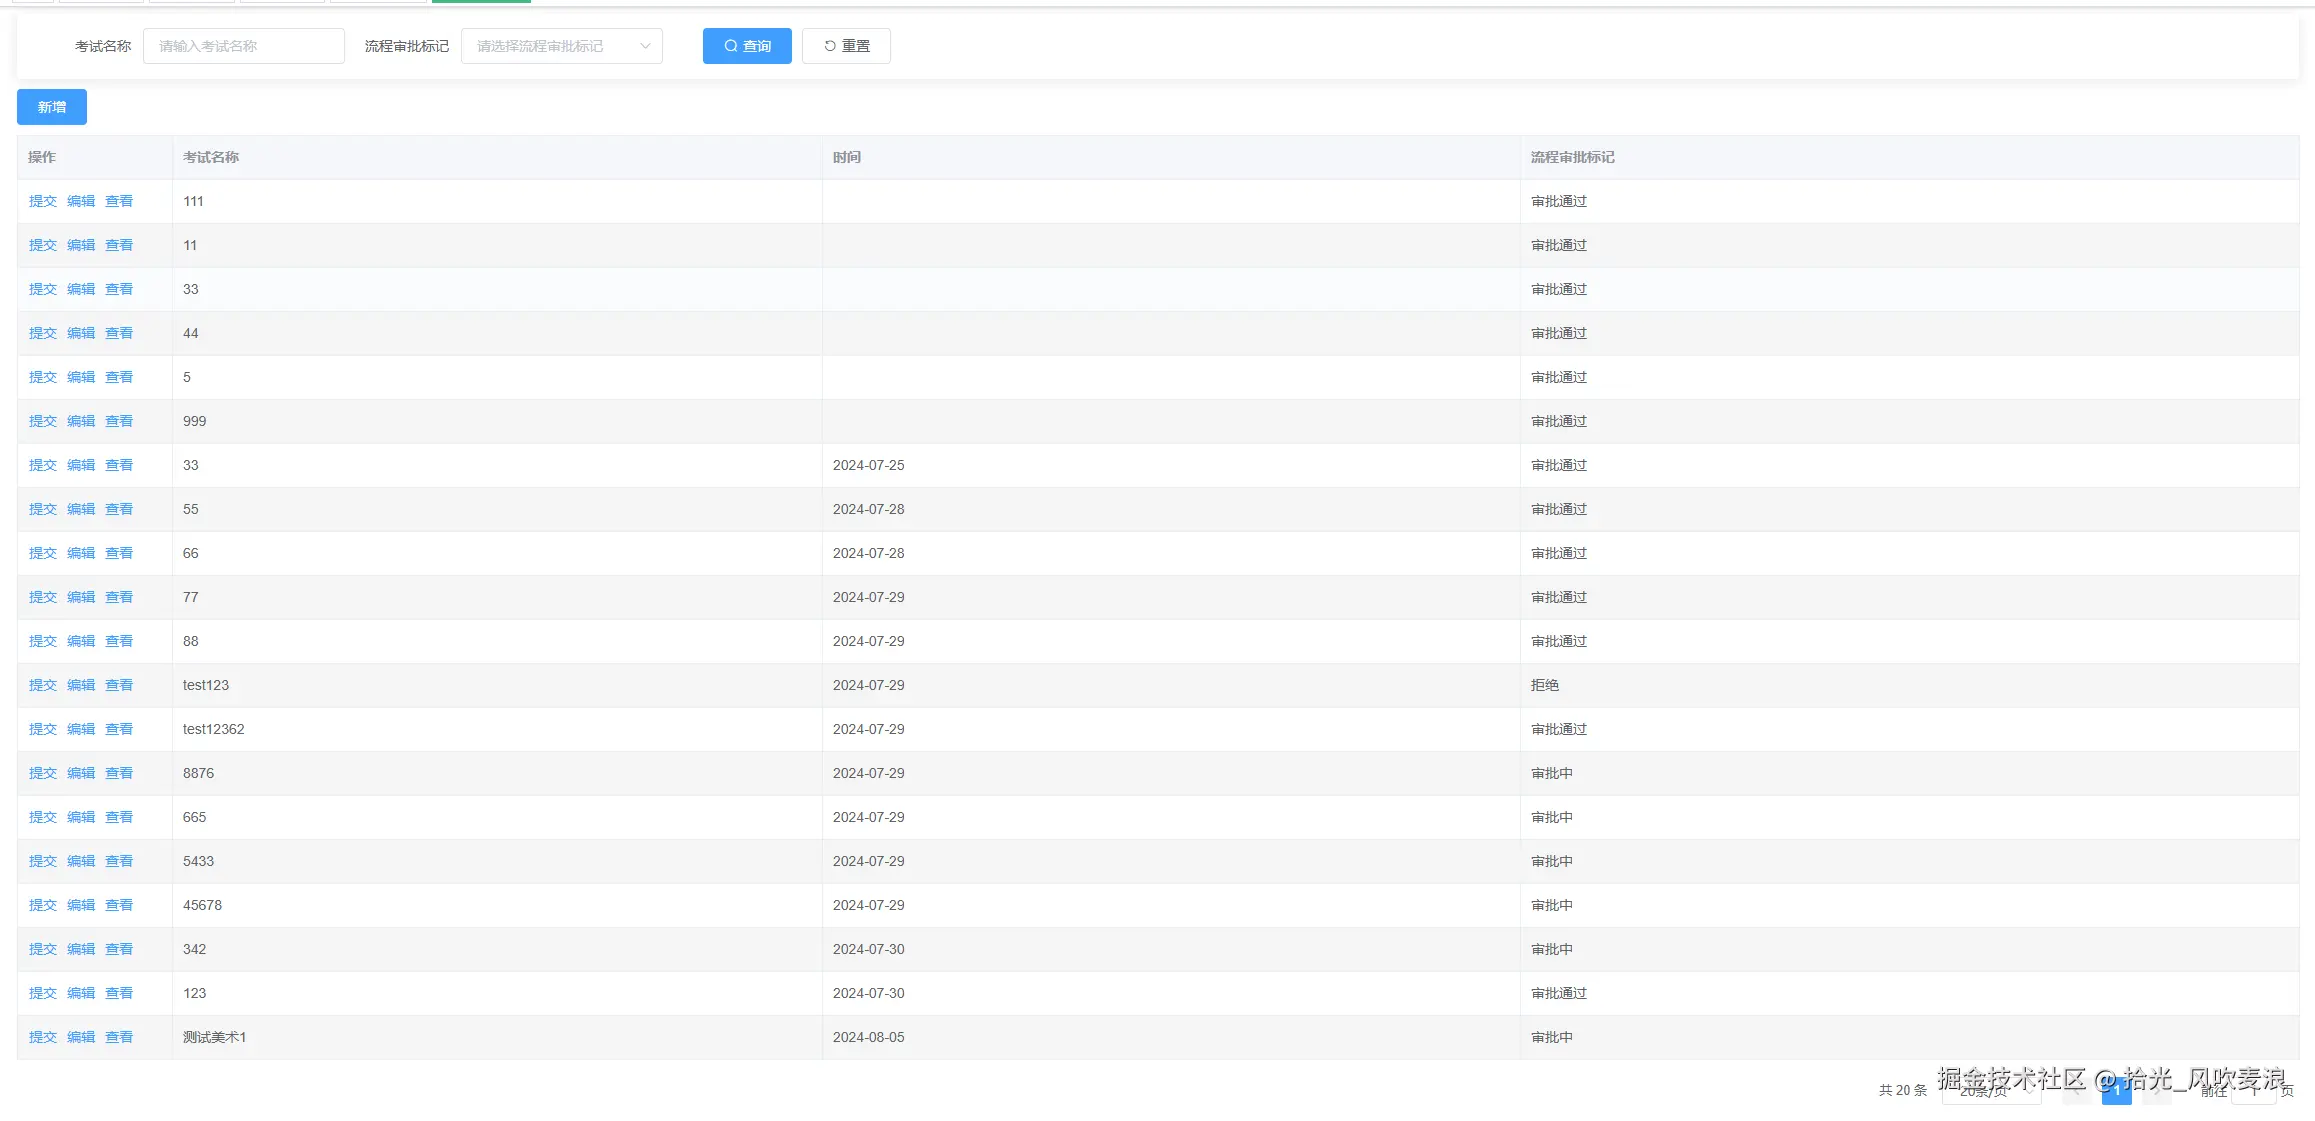Click 提交 for exam 45678
This screenshot has width=2315, height=1121.
coord(42,905)
